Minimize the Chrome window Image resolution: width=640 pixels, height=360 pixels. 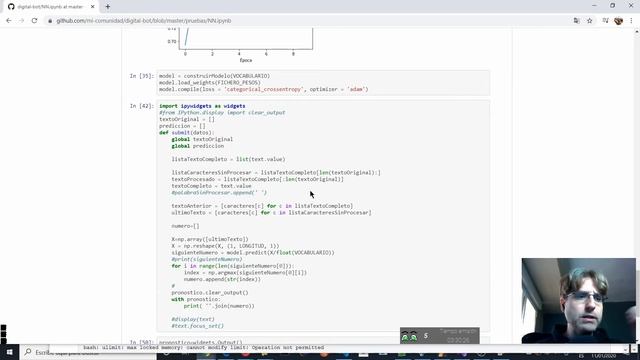[594, 6]
